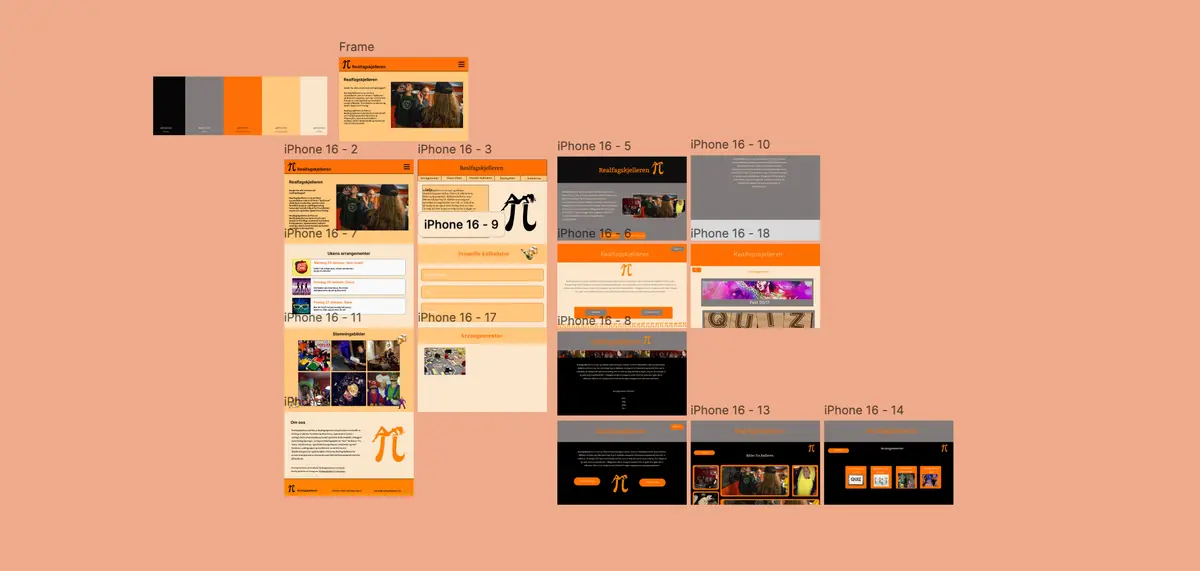Viewport: 1200px width, 571px height.
Task: Click the hero photo in iPhone 16 - 2
Action: coord(372,207)
